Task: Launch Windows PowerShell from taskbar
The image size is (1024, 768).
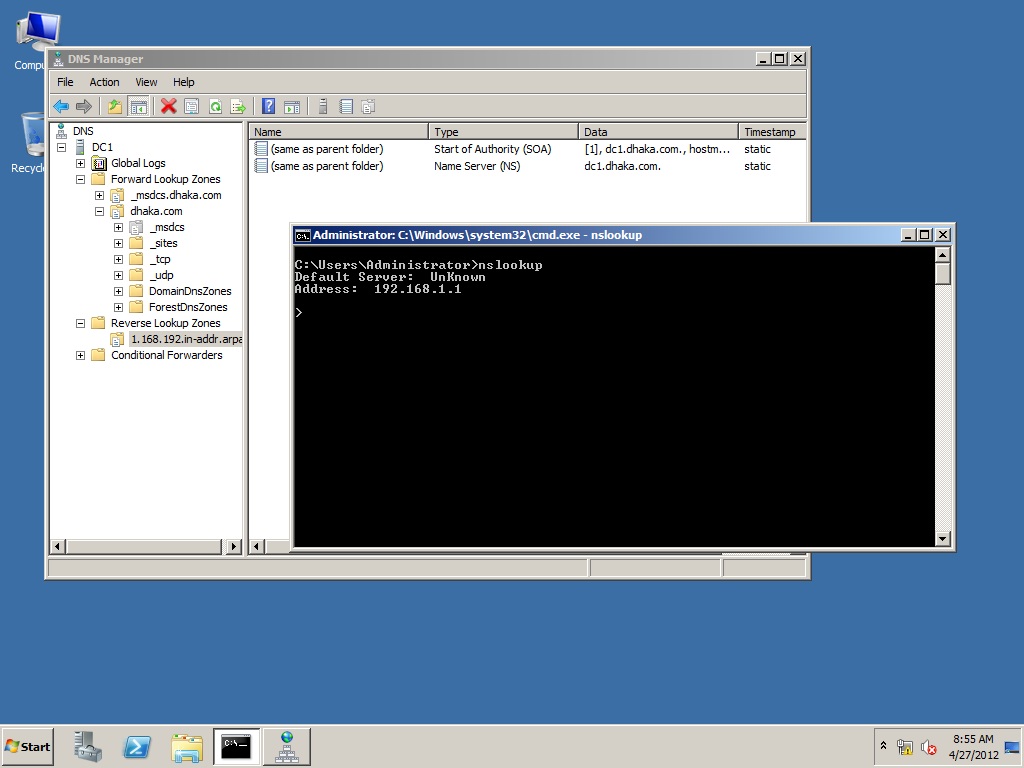Action: 137,746
